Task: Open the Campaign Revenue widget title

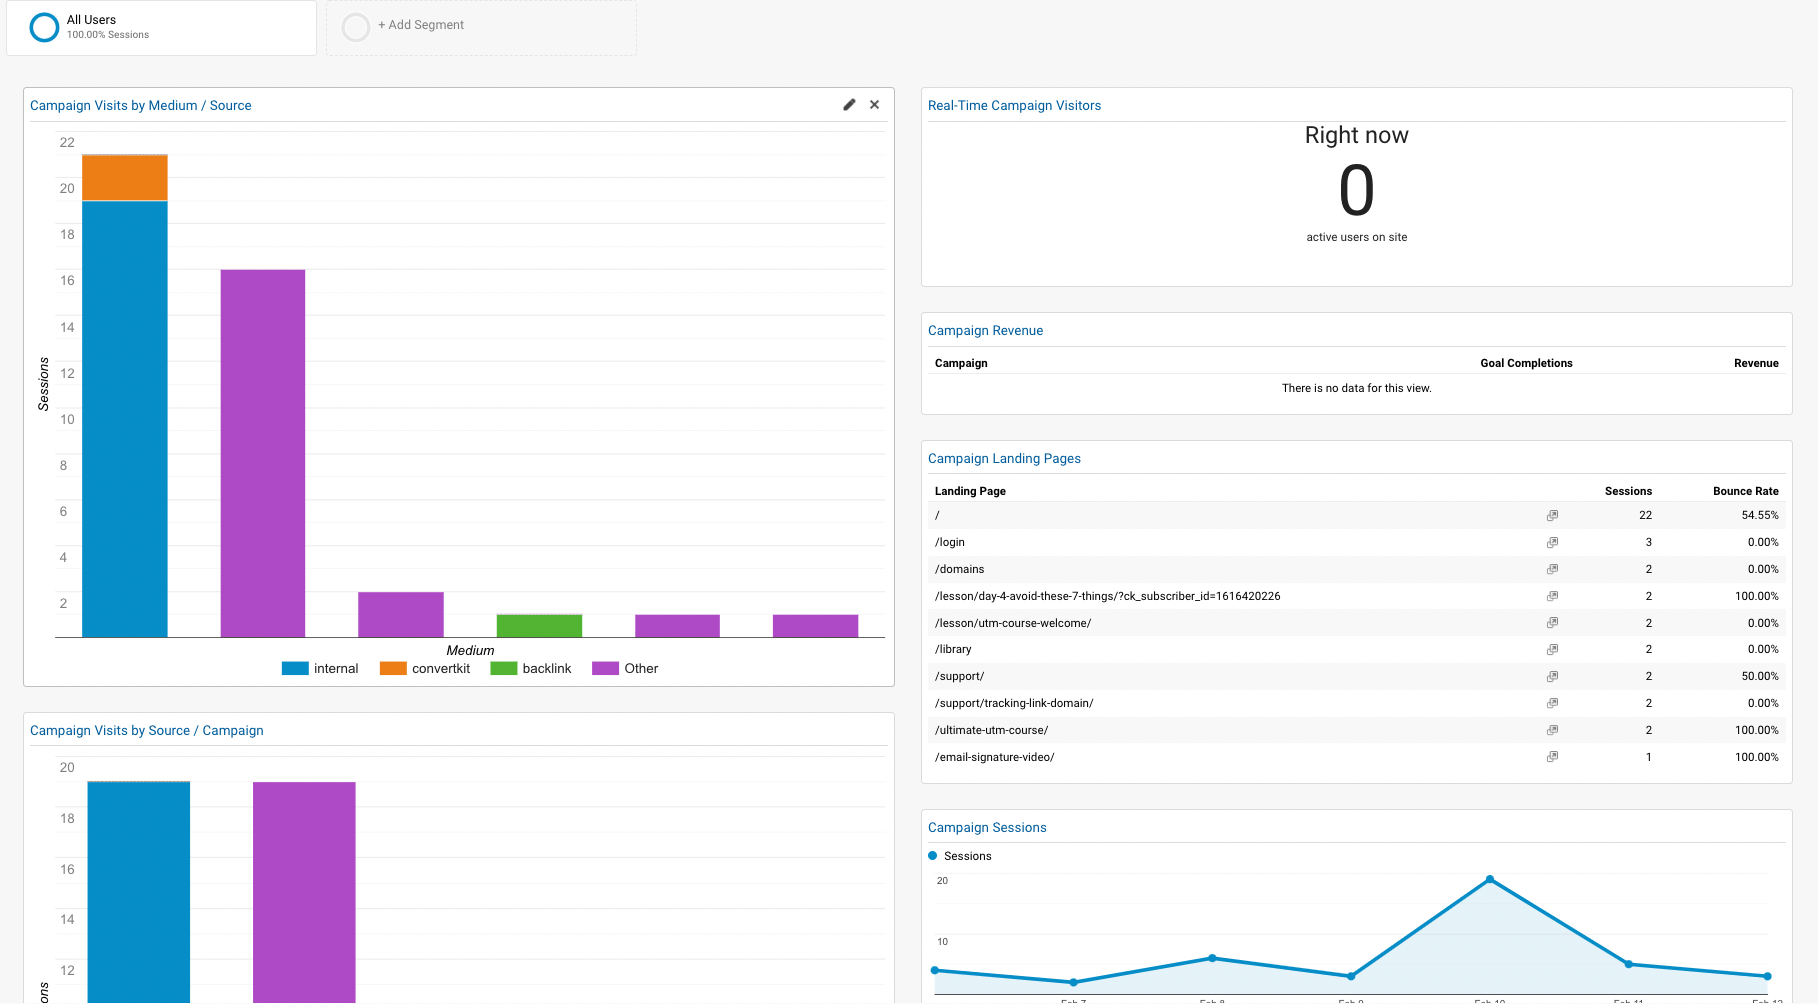Action: pos(985,331)
